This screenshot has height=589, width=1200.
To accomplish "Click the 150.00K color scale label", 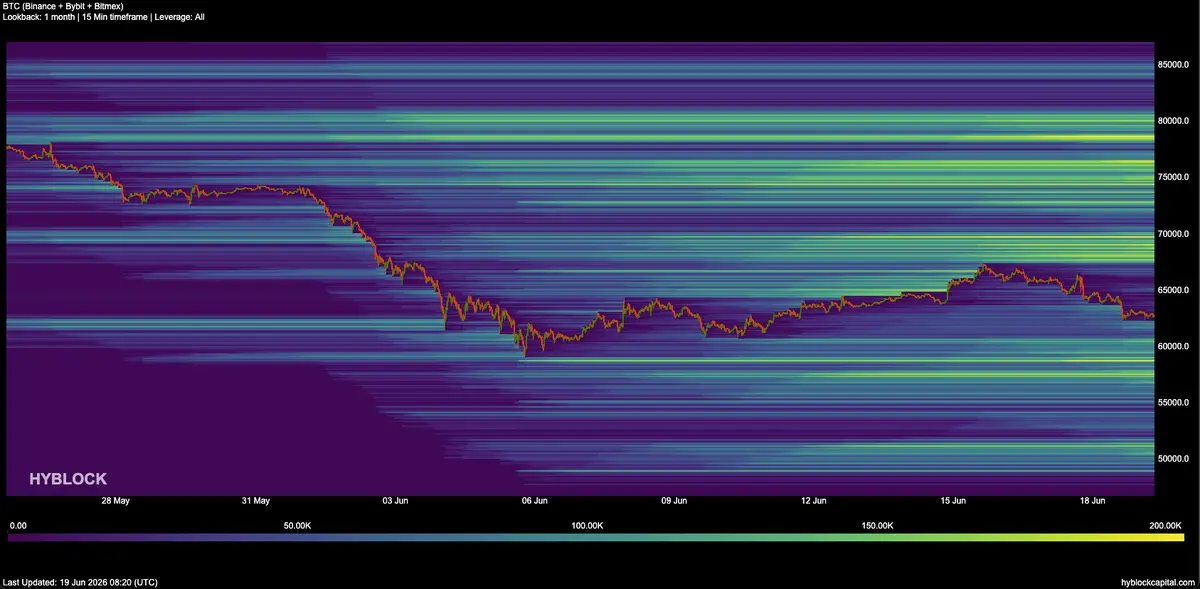I will 876,525.
